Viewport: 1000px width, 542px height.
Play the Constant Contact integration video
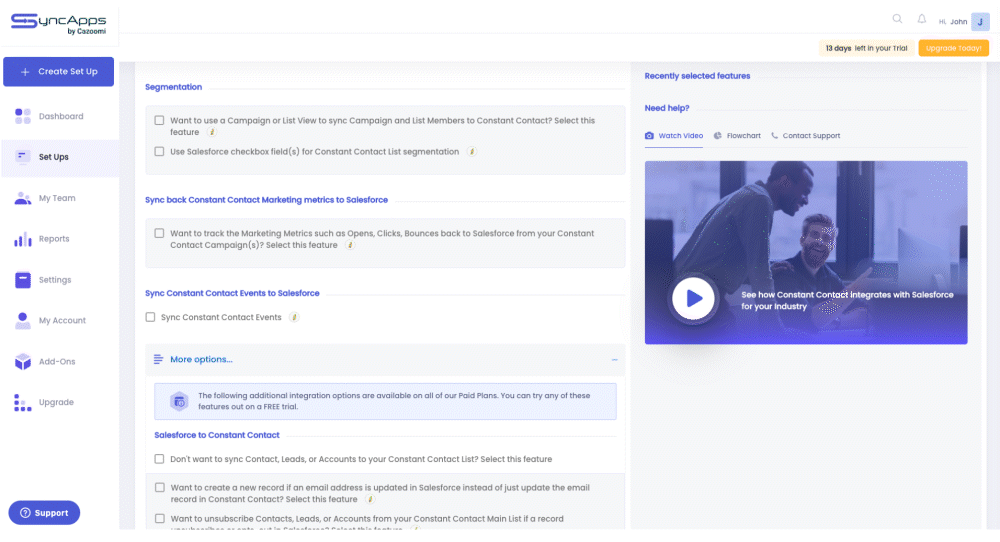693,298
